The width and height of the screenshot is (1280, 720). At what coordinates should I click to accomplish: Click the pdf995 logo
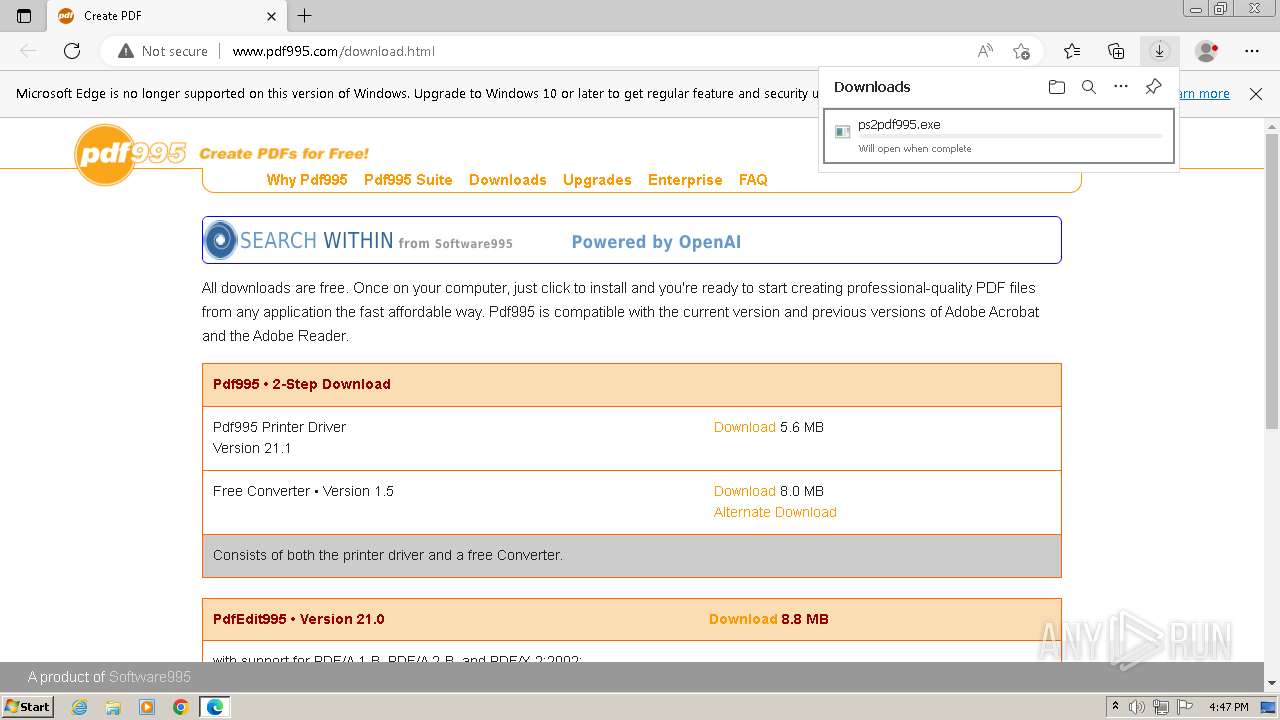coord(131,154)
